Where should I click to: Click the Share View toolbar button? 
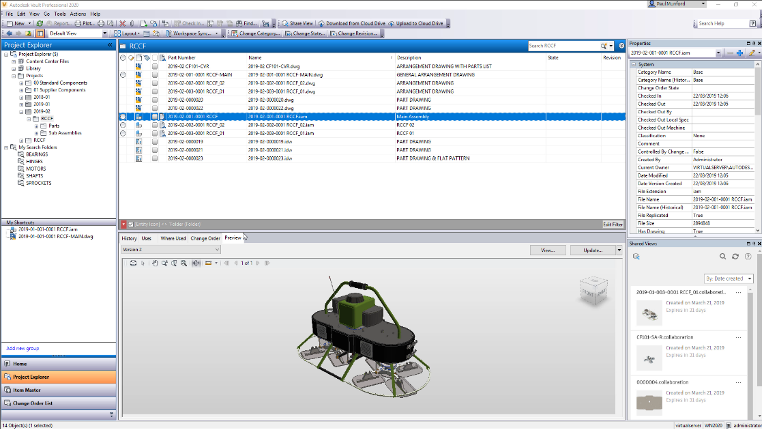pos(297,23)
